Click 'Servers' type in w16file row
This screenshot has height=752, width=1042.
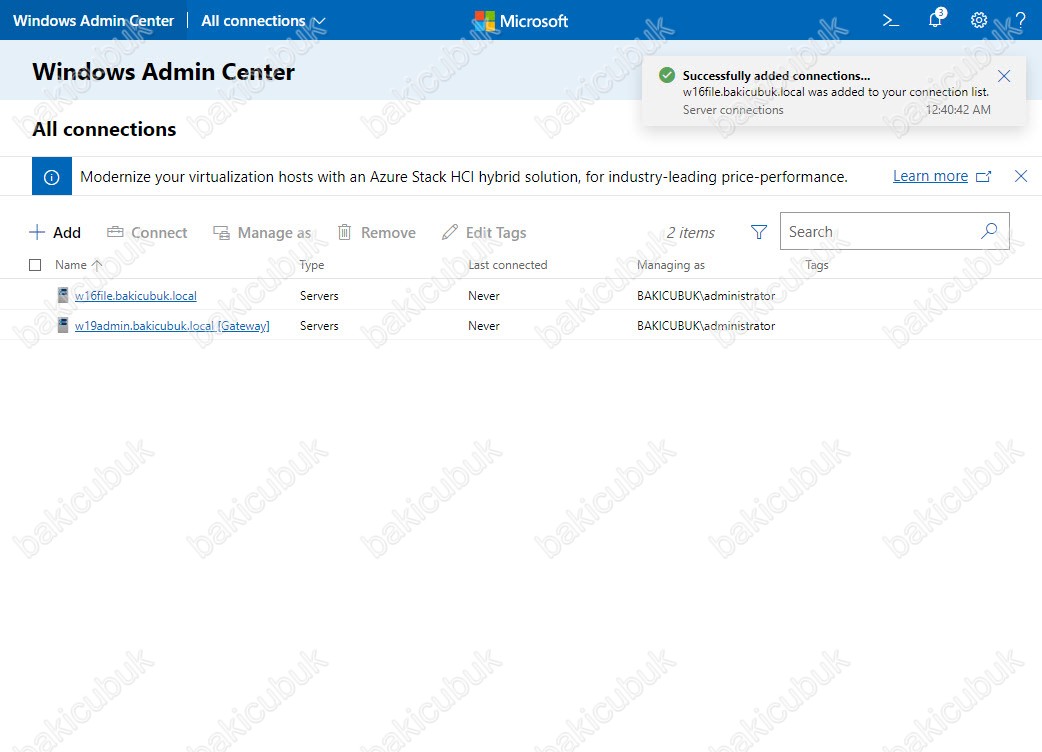pyautogui.click(x=319, y=296)
